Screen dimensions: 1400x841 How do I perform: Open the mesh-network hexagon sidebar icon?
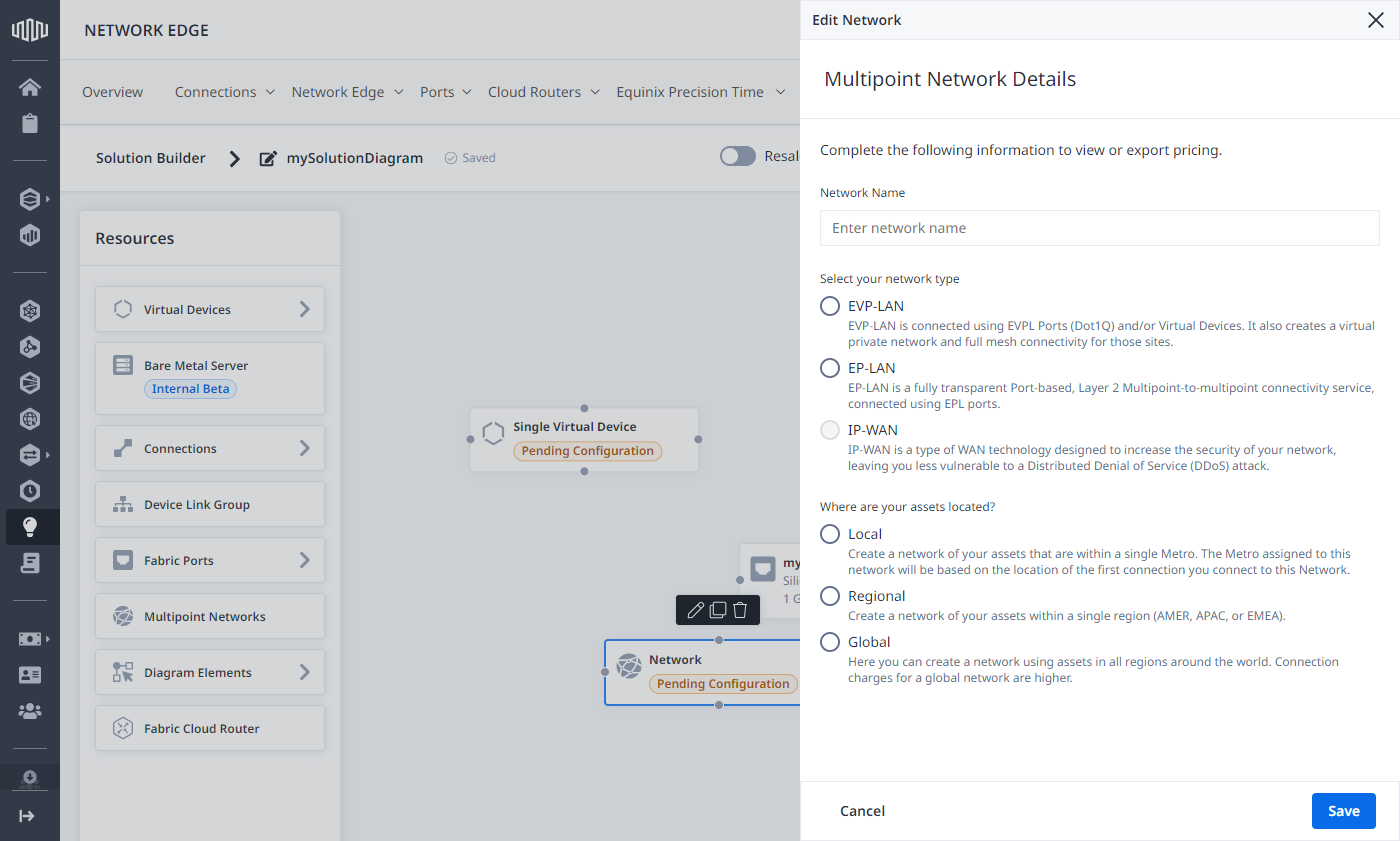click(x=30, y=311)
